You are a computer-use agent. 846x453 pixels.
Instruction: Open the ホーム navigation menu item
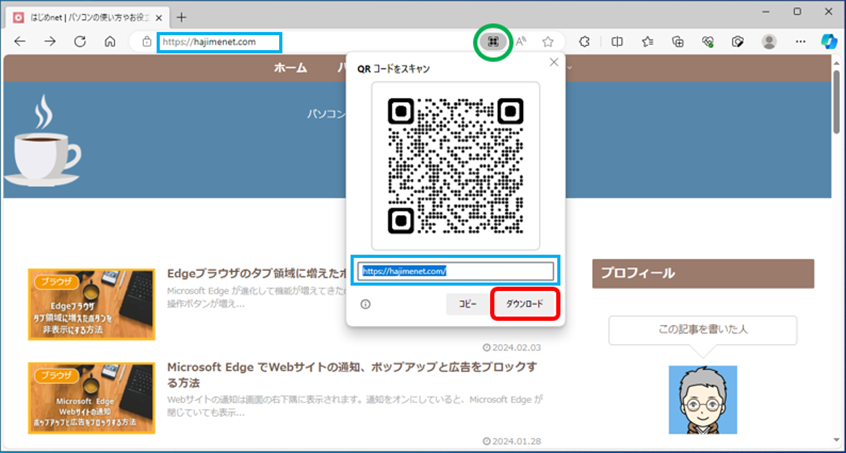point(290,67)
